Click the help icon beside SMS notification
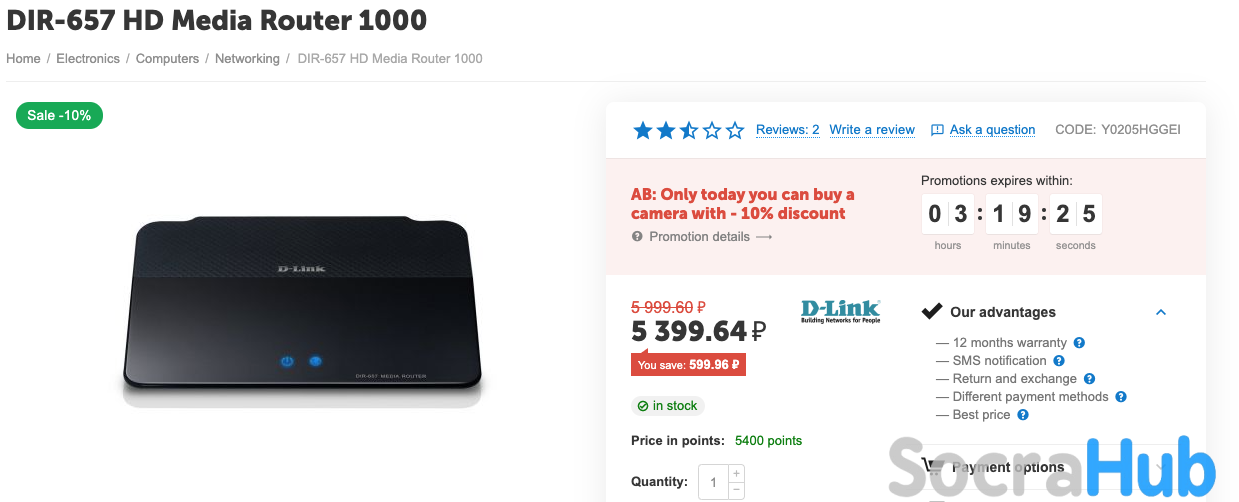 point(1059,361)
